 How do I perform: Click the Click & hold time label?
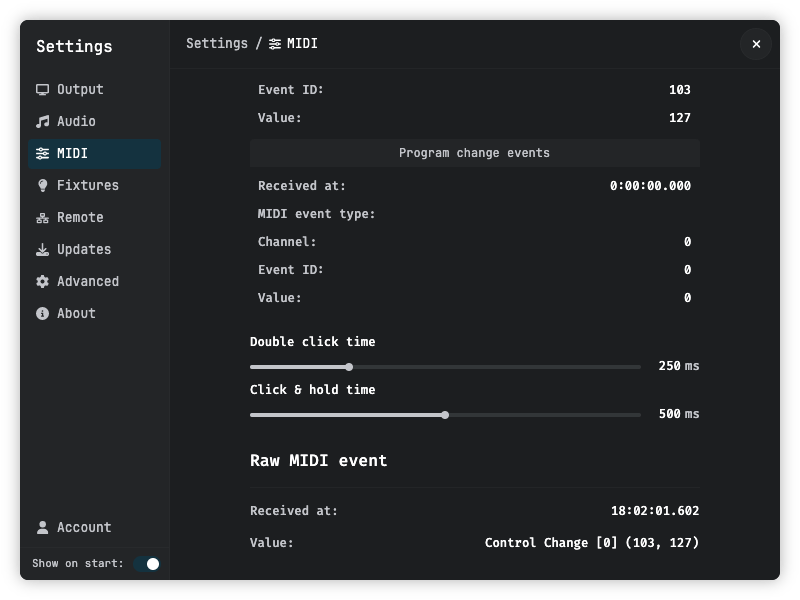(312, 390)
